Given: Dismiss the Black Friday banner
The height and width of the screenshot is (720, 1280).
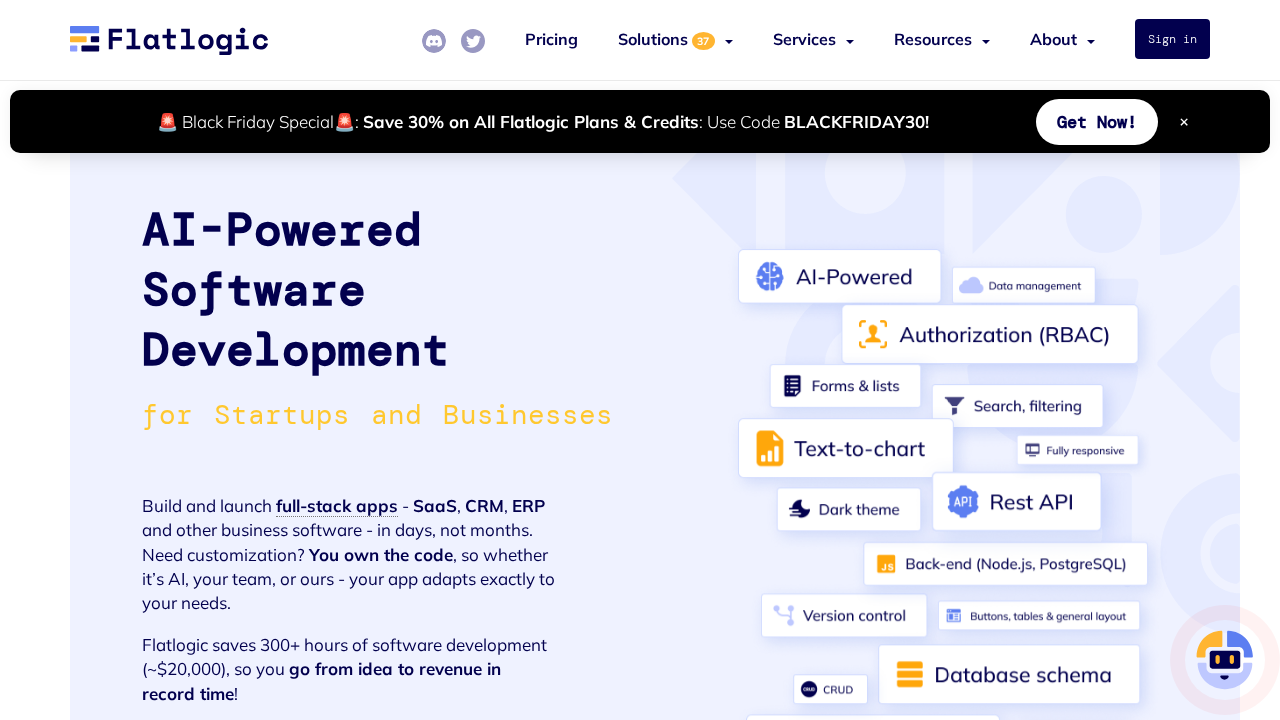Looking at the screenshot, I should 1184,121.
